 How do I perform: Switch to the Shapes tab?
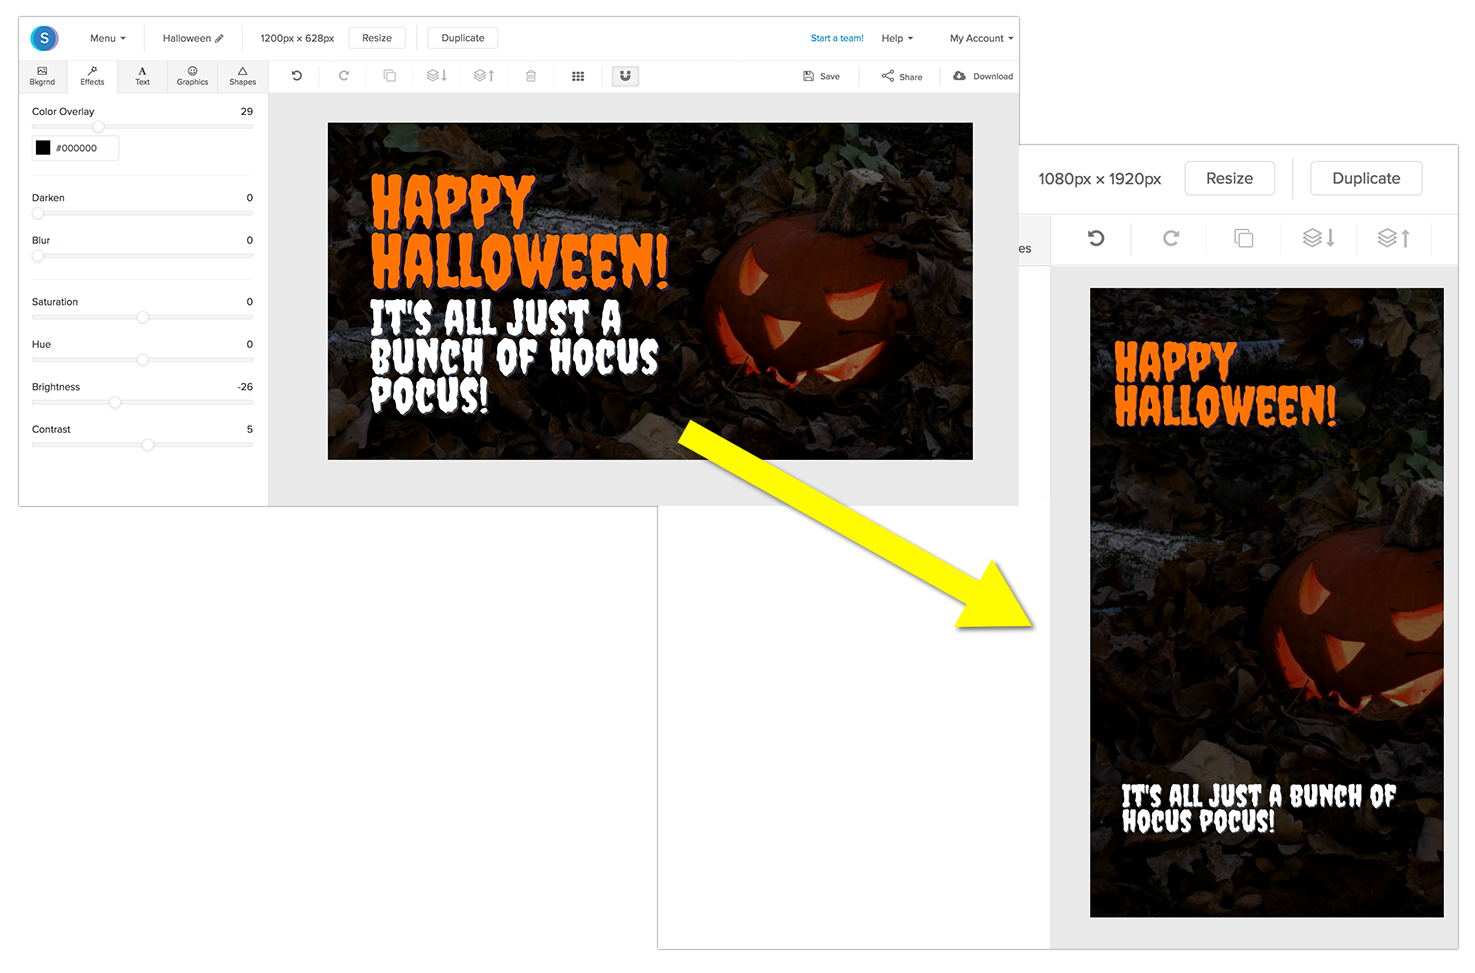(x=242, y=76)
